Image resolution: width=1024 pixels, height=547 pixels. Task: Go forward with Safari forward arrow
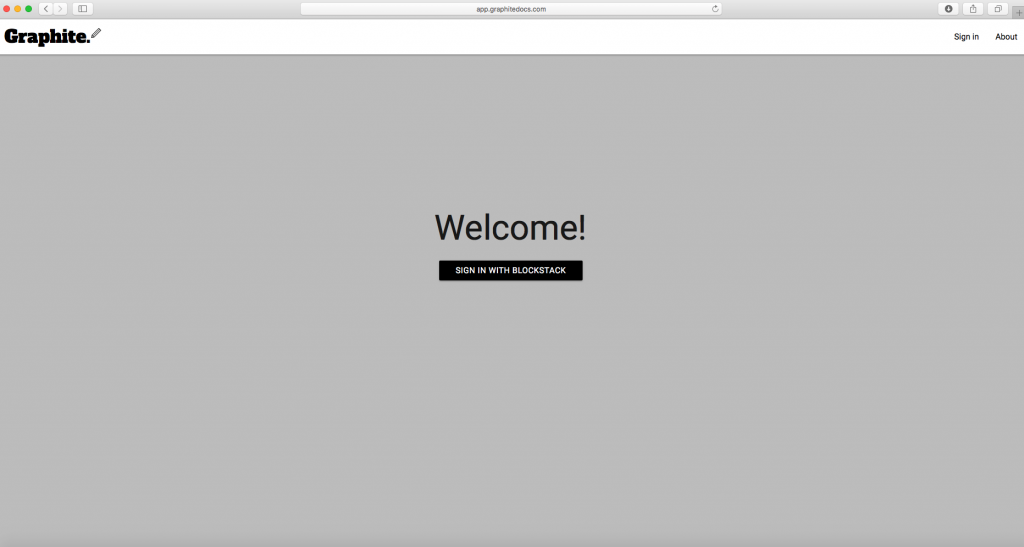(60, 8)
